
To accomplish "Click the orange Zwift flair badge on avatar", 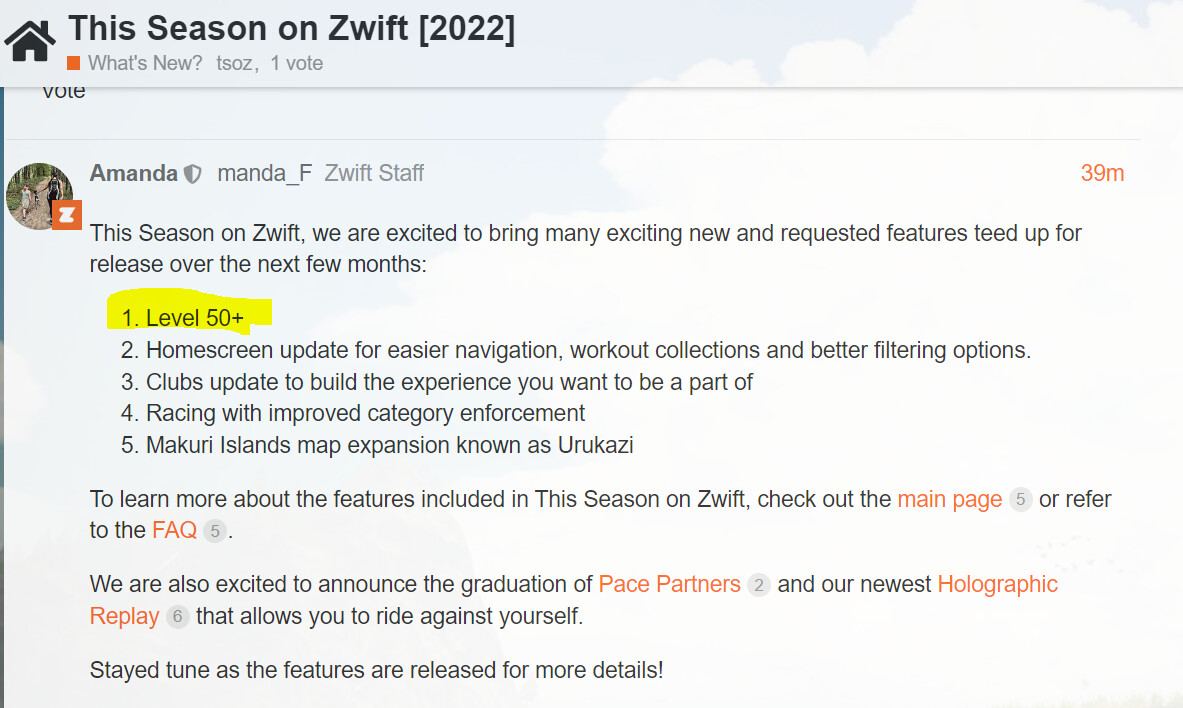I will tap(66, 214).
